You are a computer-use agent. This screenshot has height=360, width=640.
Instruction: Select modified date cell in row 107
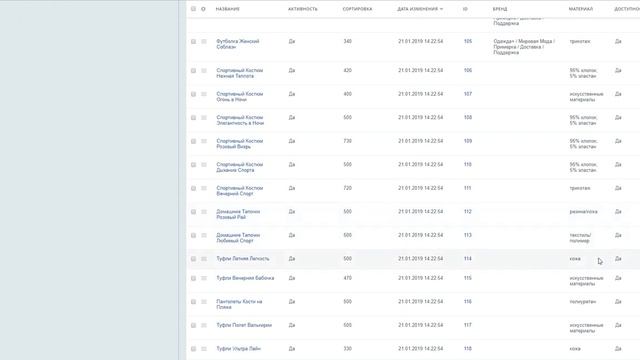pyautogui.click(x=421, y=94)
